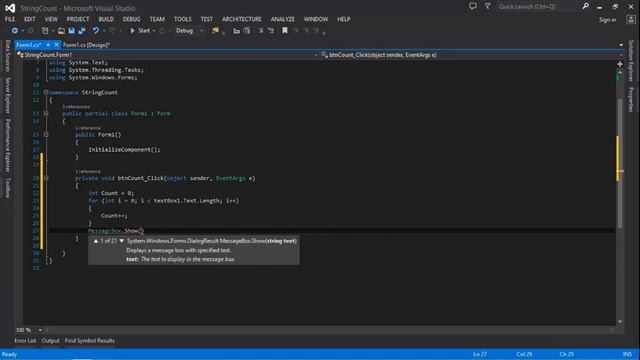Open the ANALYZE menu
Image resolution: width=640 pixels, height=360 pixels.
click(282, 19)
